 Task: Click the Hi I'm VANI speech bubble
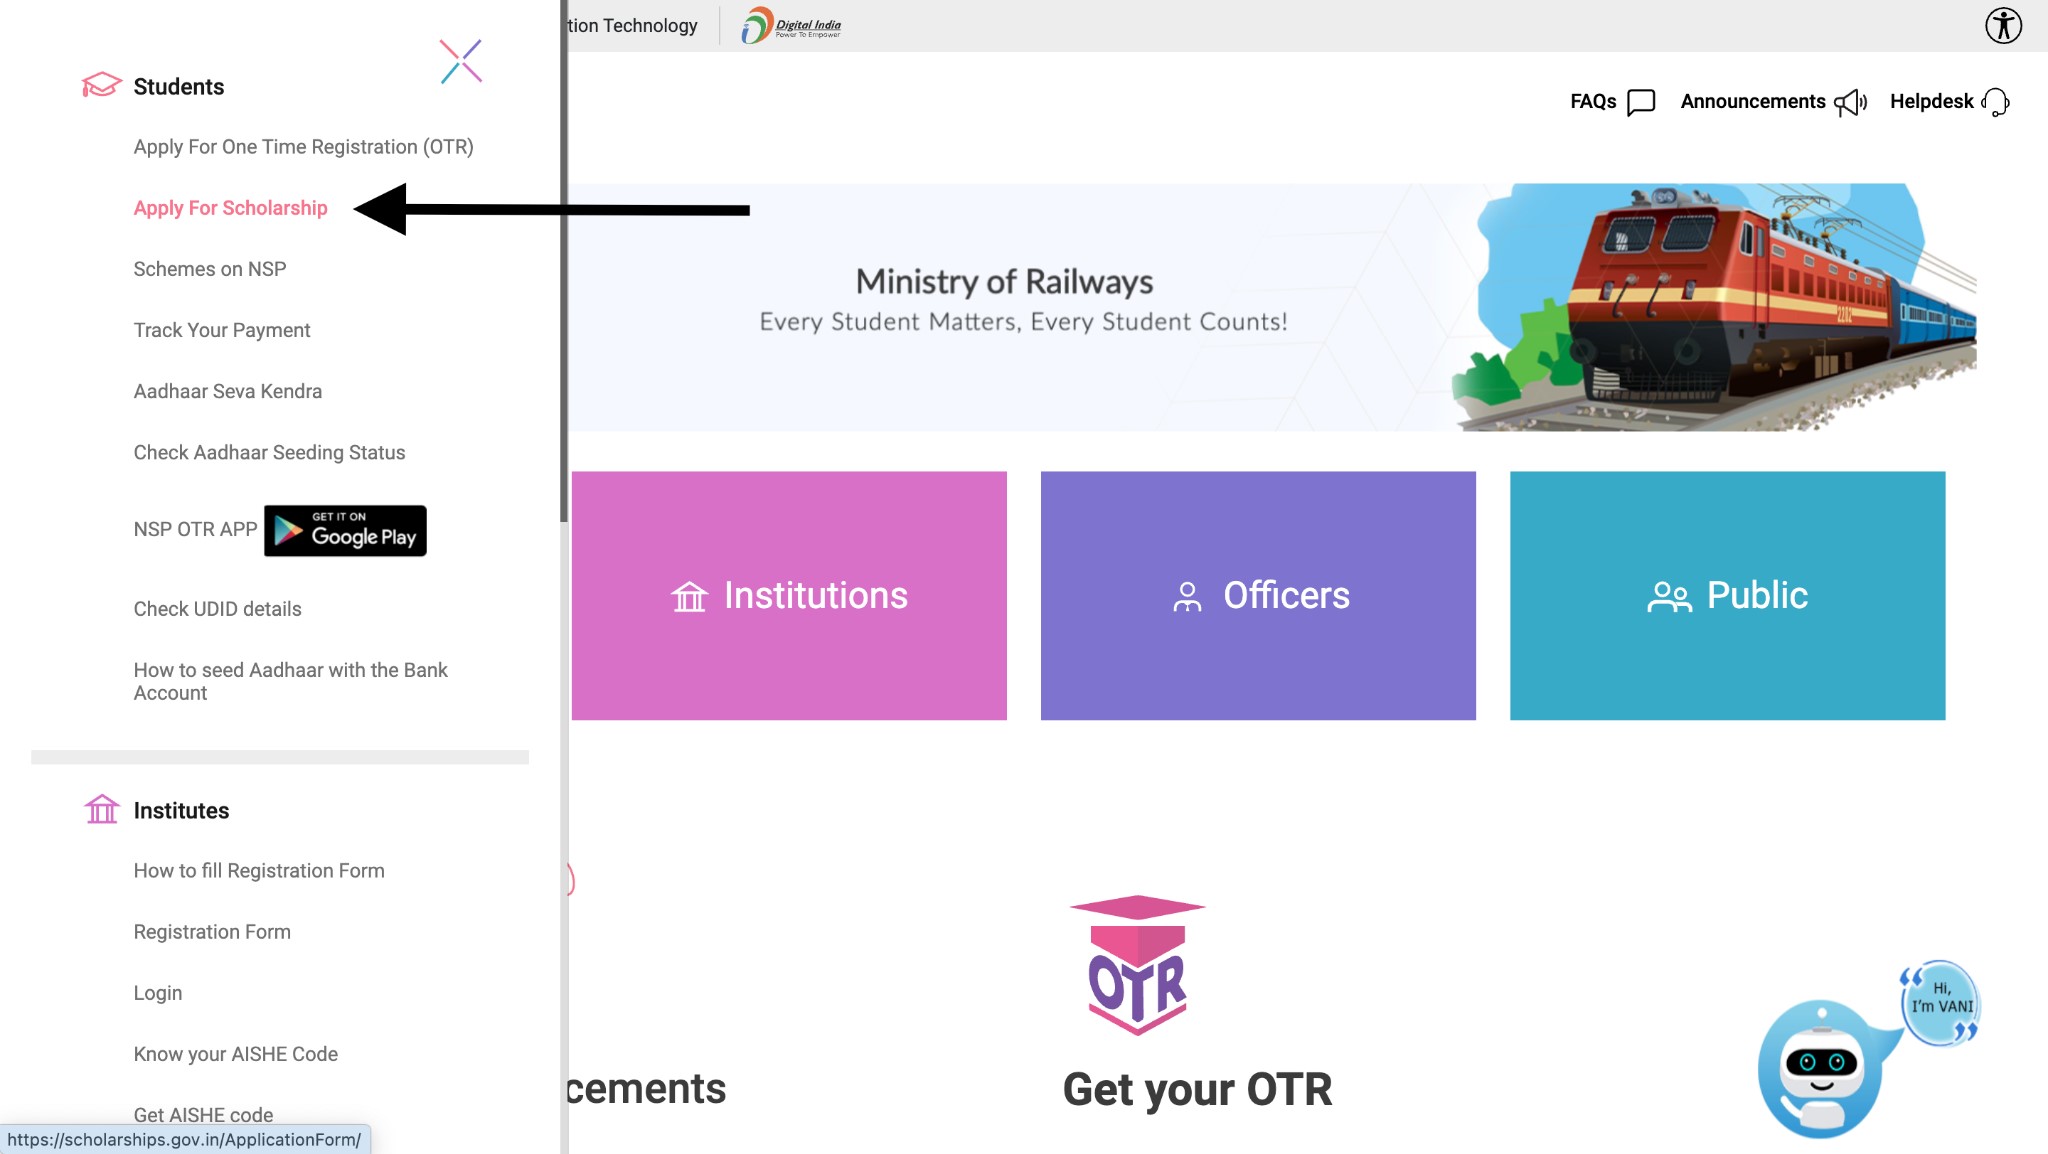[x=1941, y=1003]
